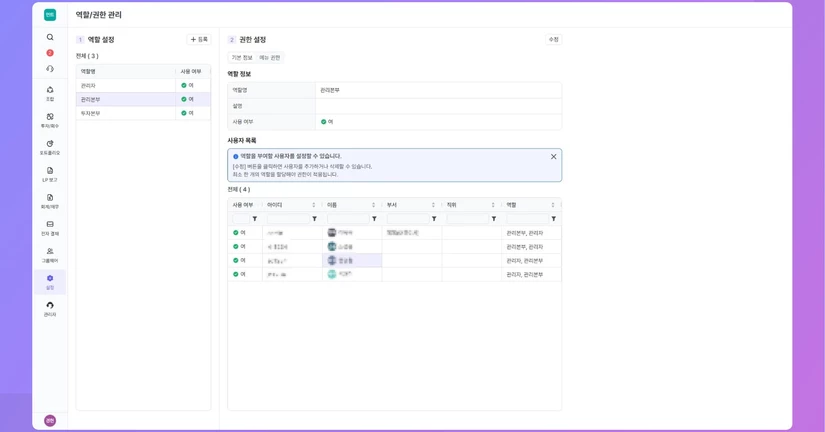Sort the user table by 부서
Screen dimensions: 825x432
[433, 205]
